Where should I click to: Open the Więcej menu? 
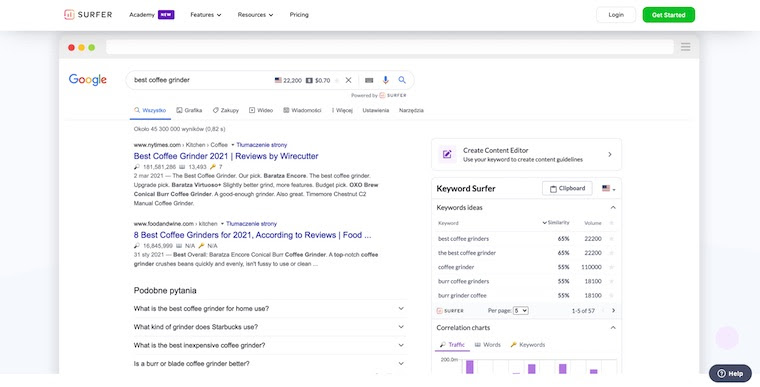pos(342,111)
